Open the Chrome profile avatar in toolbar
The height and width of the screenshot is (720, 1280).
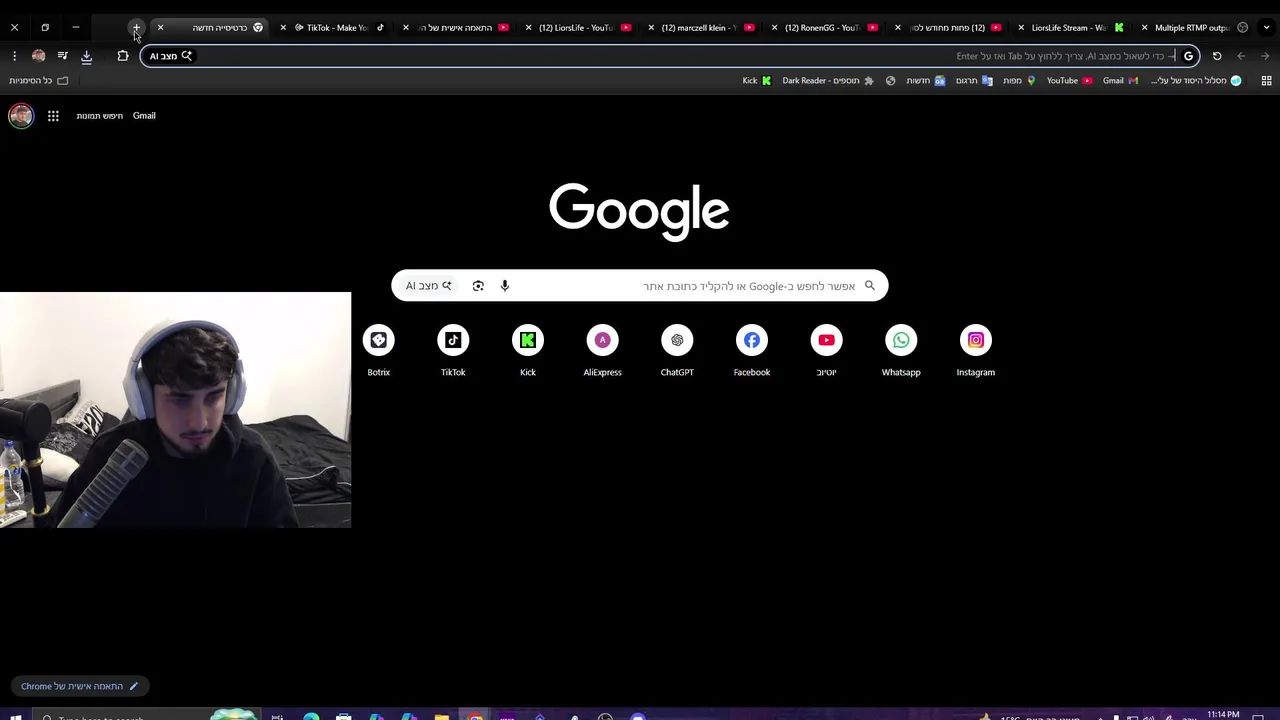pyautogui.click(x=38, y=56)
